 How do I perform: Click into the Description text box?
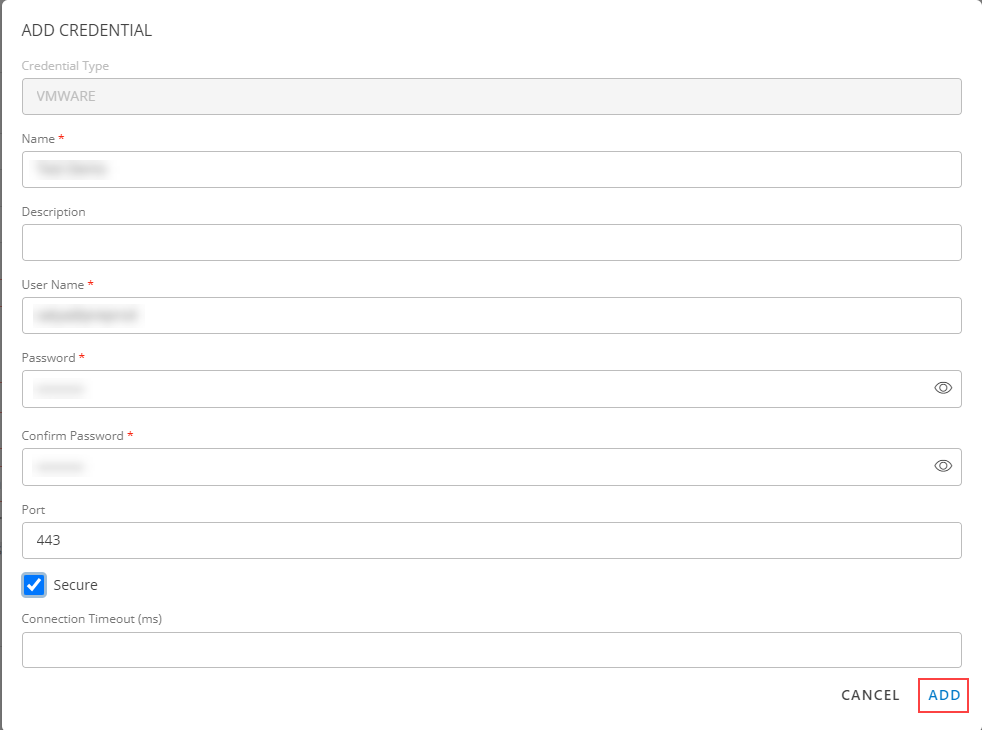[491, 243]
